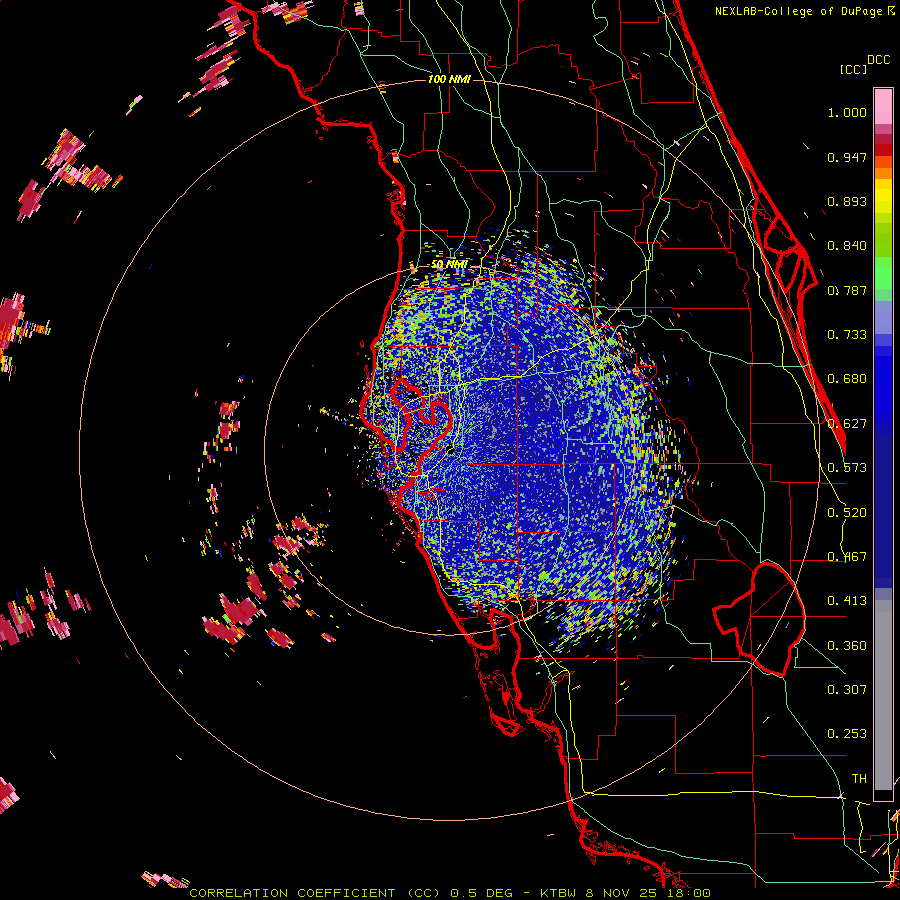
Task: Click the 0.893 color scale value
Action: pyautogui.click(x=847, y=201)
